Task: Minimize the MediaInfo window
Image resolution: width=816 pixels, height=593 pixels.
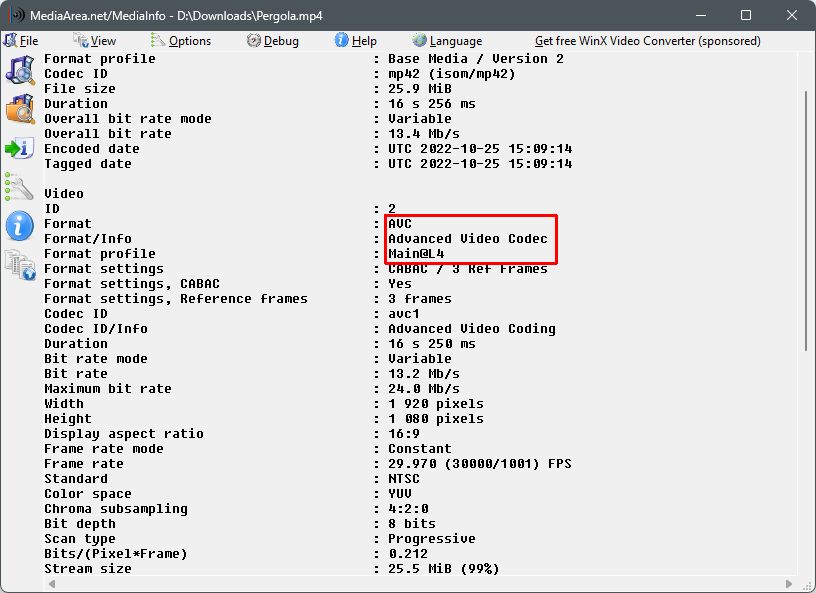Action: [x=701, y=15]
